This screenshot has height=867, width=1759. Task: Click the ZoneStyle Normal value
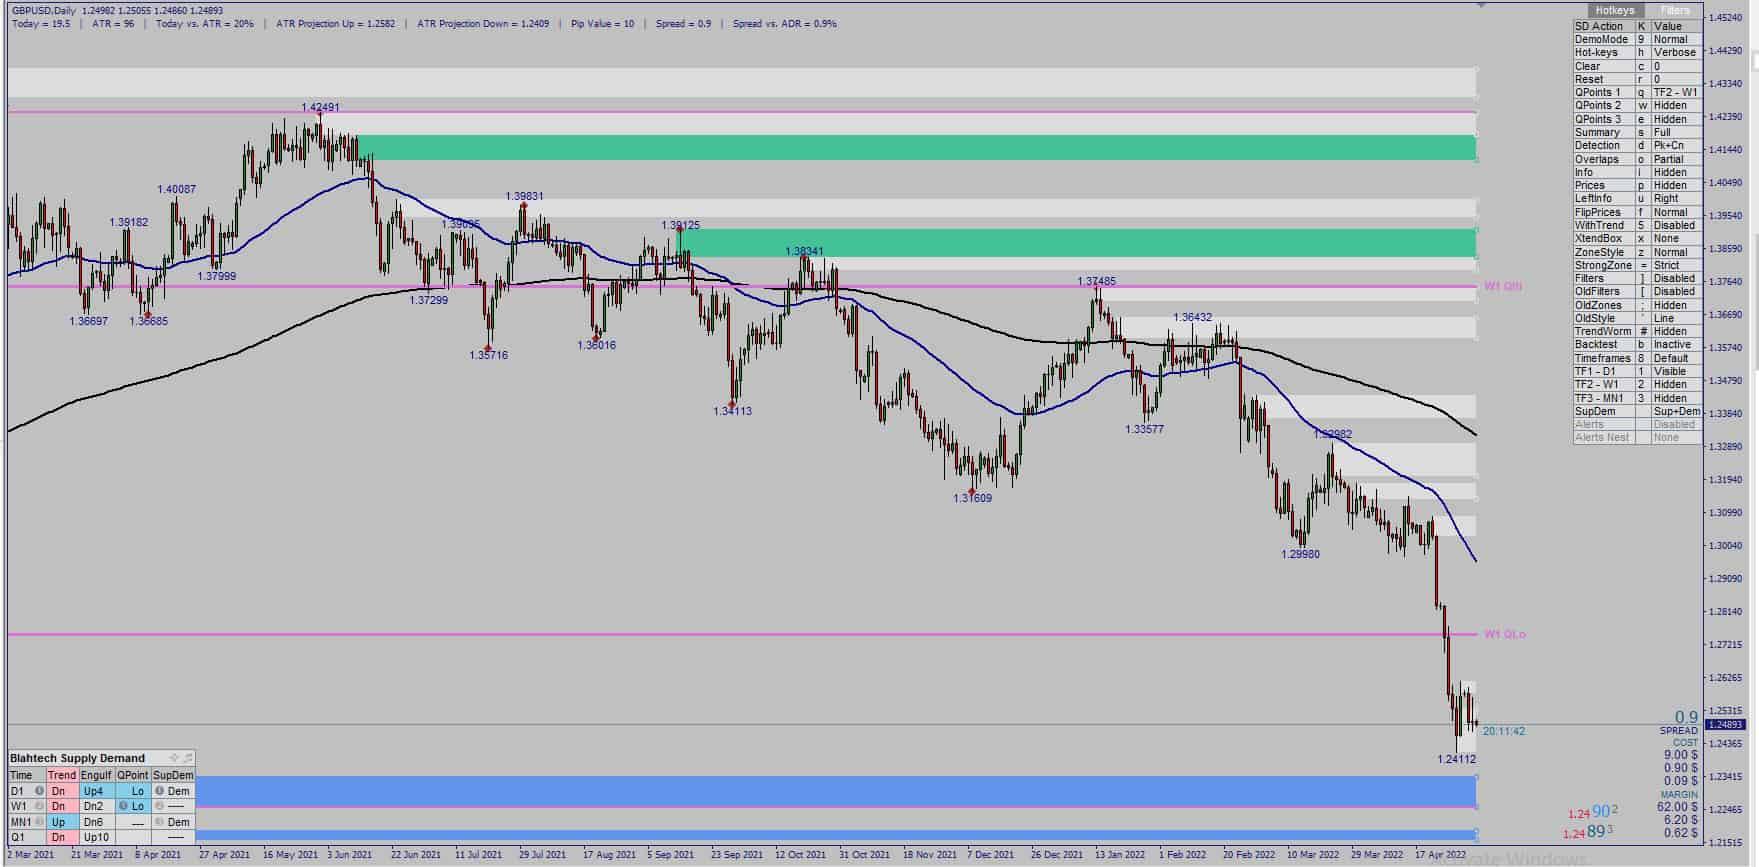pyautogui.click(x=1675, y=252)
